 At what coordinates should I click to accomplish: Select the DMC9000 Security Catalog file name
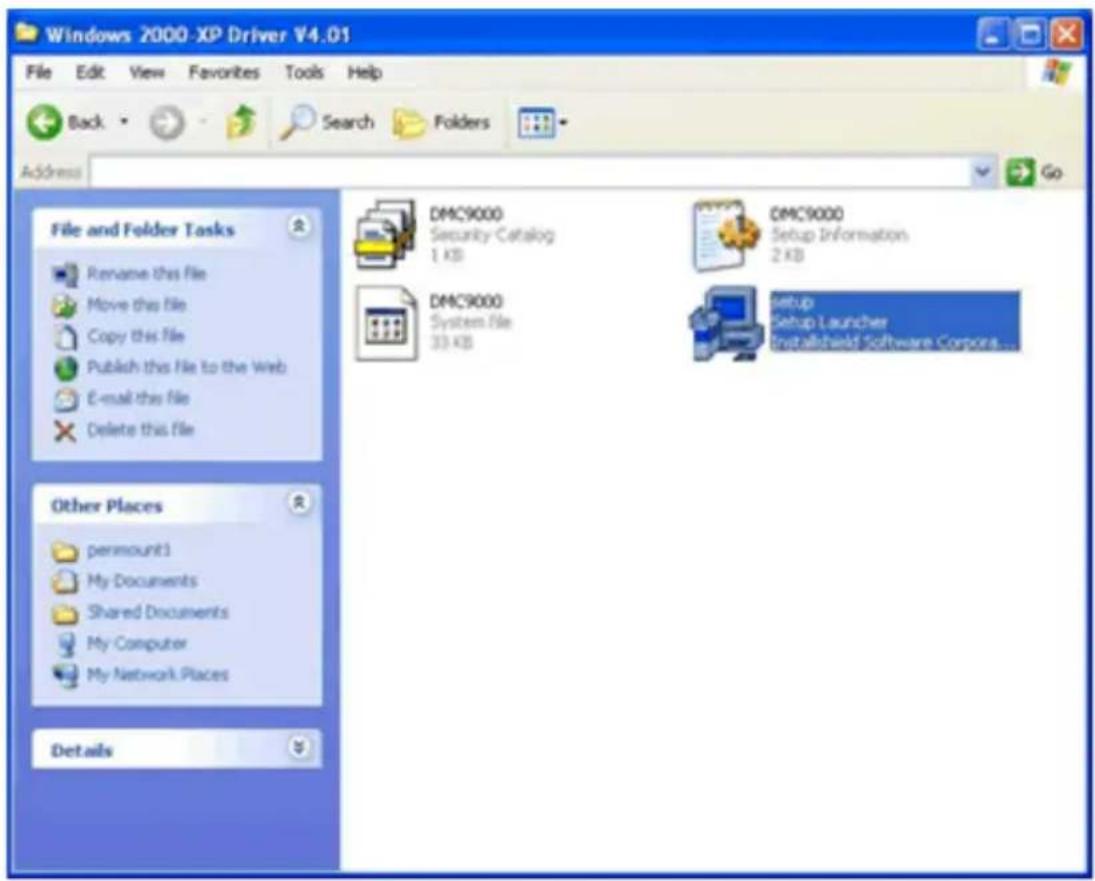pyautogui.click(x=465, y=214)
